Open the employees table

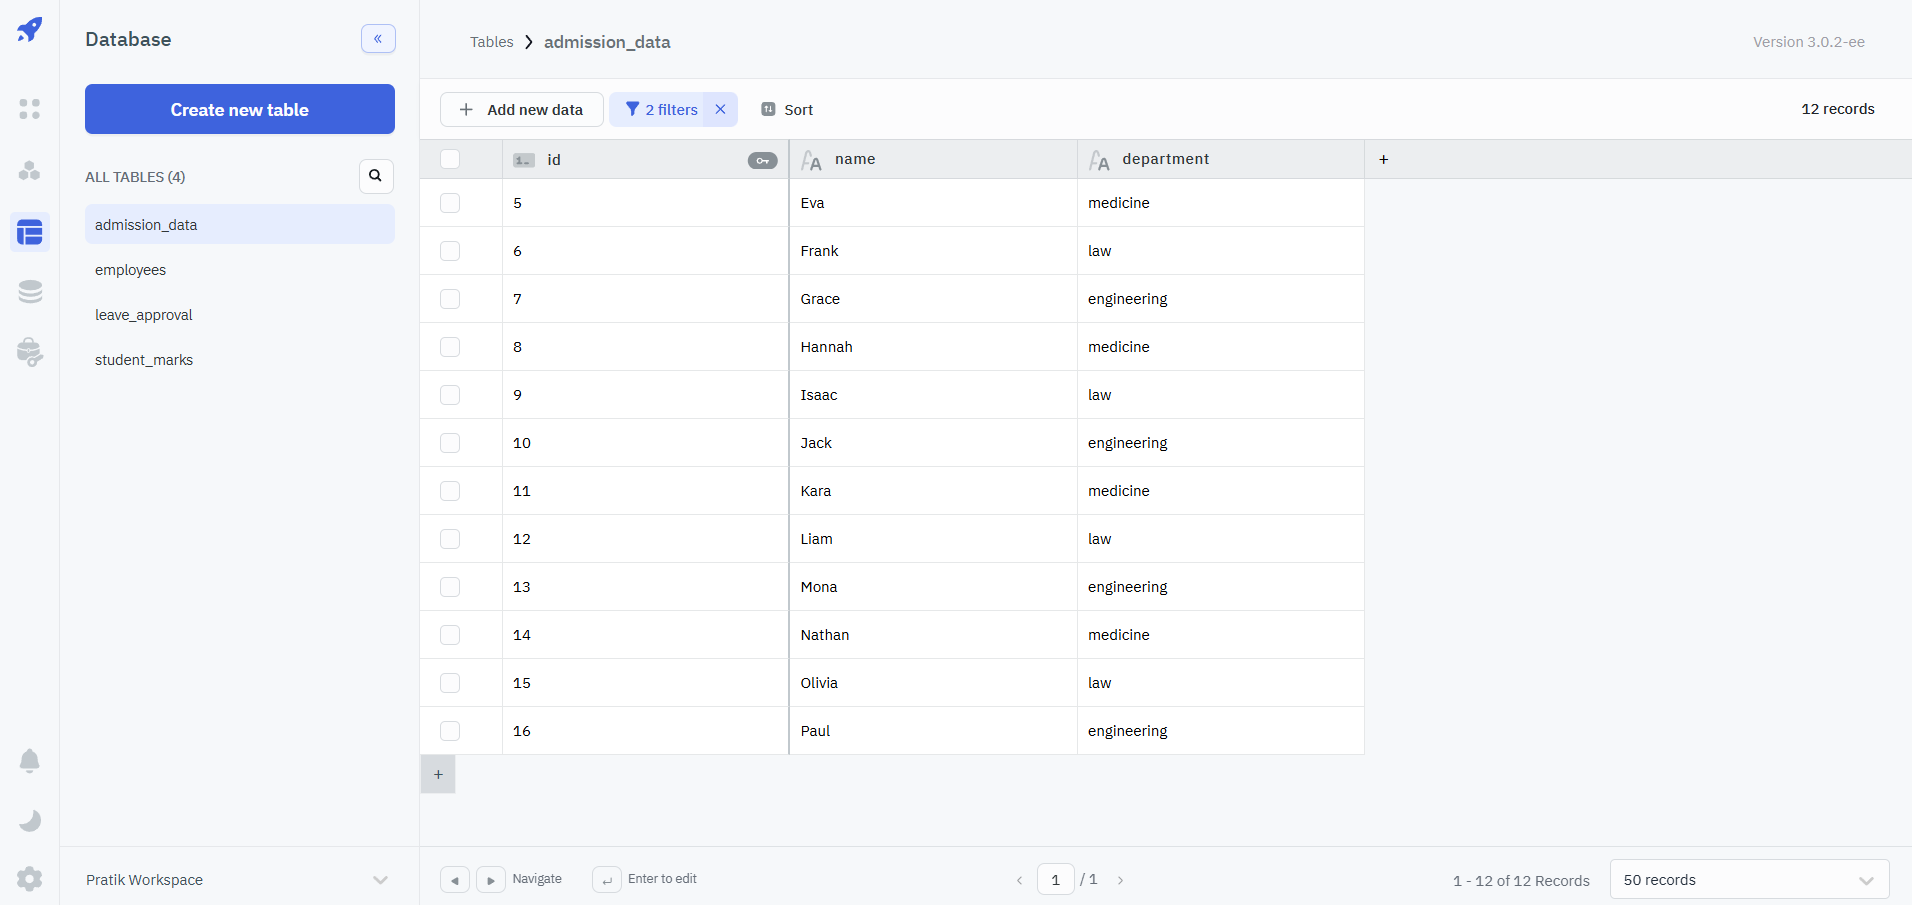click(x=131, y=270)
